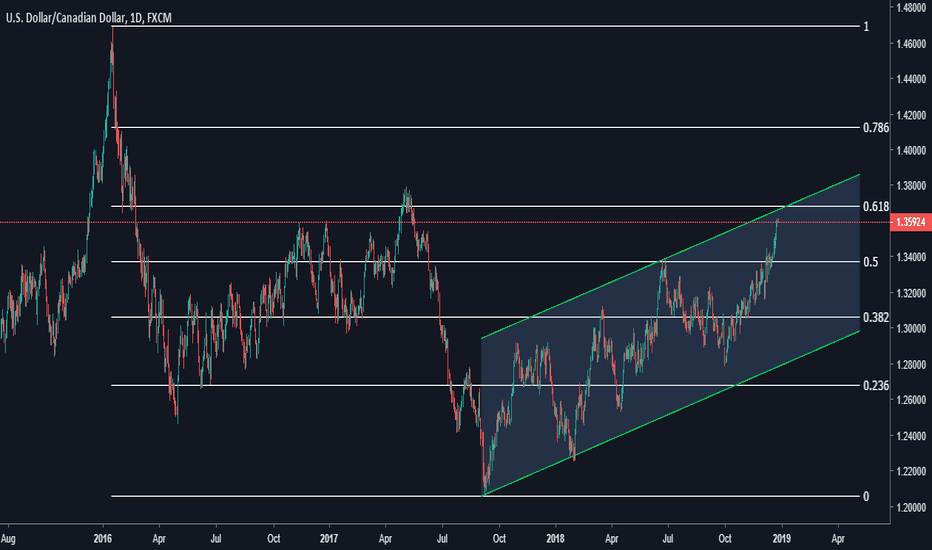Viewport: 932px width, 550px height.
Task: Click the 2018 label on time axis
Action: 555,539
